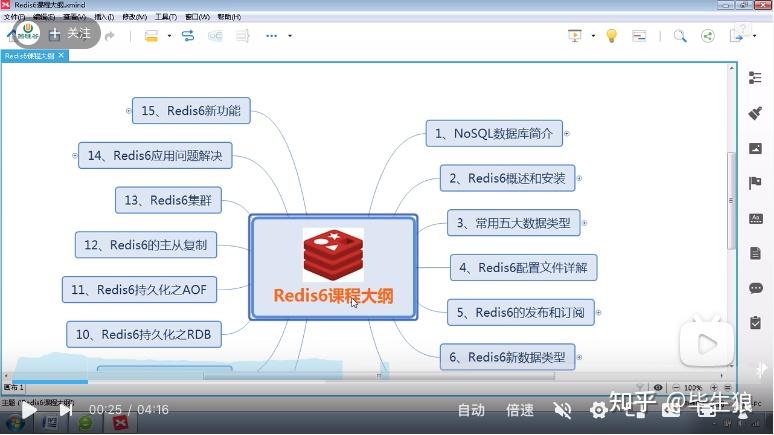Open the format brush panel icon
Image resolution: width=774 pixels, height=435 pixels.
pos(755,113)
